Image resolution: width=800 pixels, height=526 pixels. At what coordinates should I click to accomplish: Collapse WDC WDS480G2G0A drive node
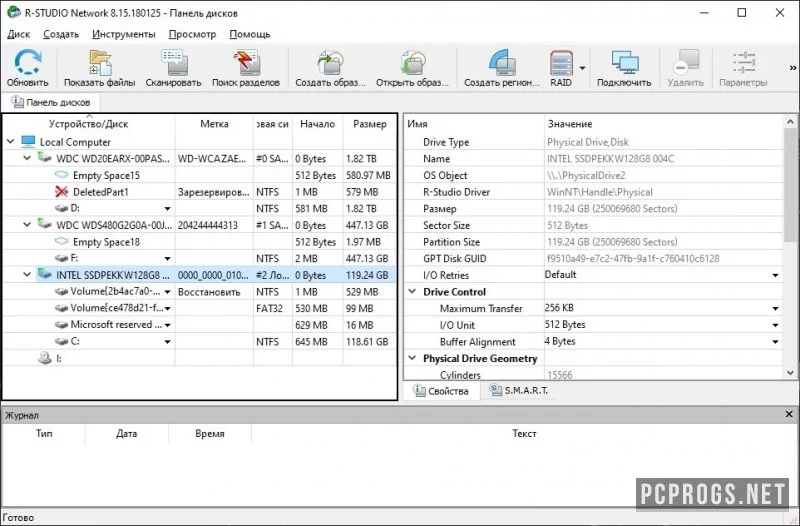[28, 224]
